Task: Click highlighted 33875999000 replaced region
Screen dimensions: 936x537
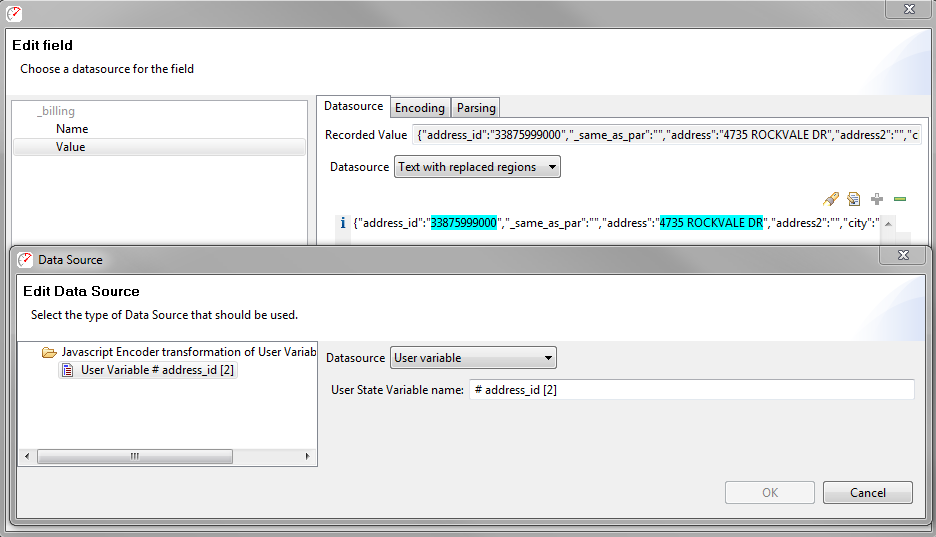Action: (x=464, y=223)
